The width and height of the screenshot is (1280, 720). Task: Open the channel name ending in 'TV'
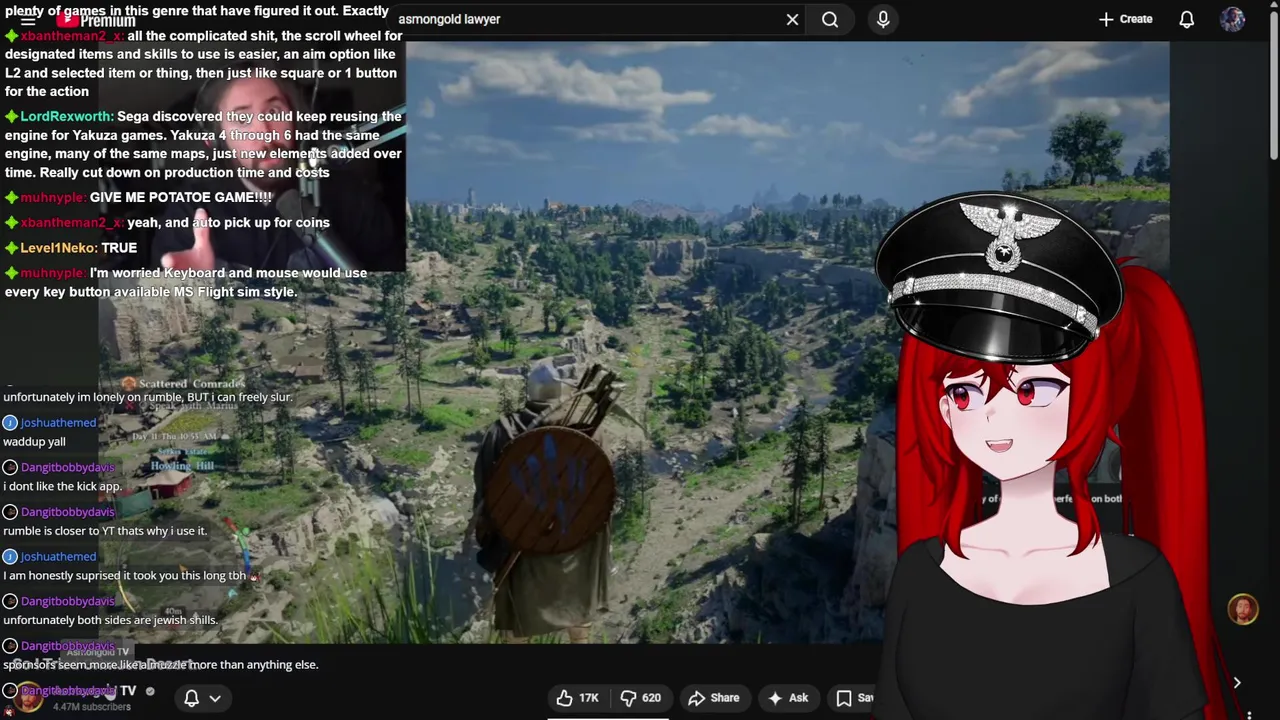(x=93, y=691)
